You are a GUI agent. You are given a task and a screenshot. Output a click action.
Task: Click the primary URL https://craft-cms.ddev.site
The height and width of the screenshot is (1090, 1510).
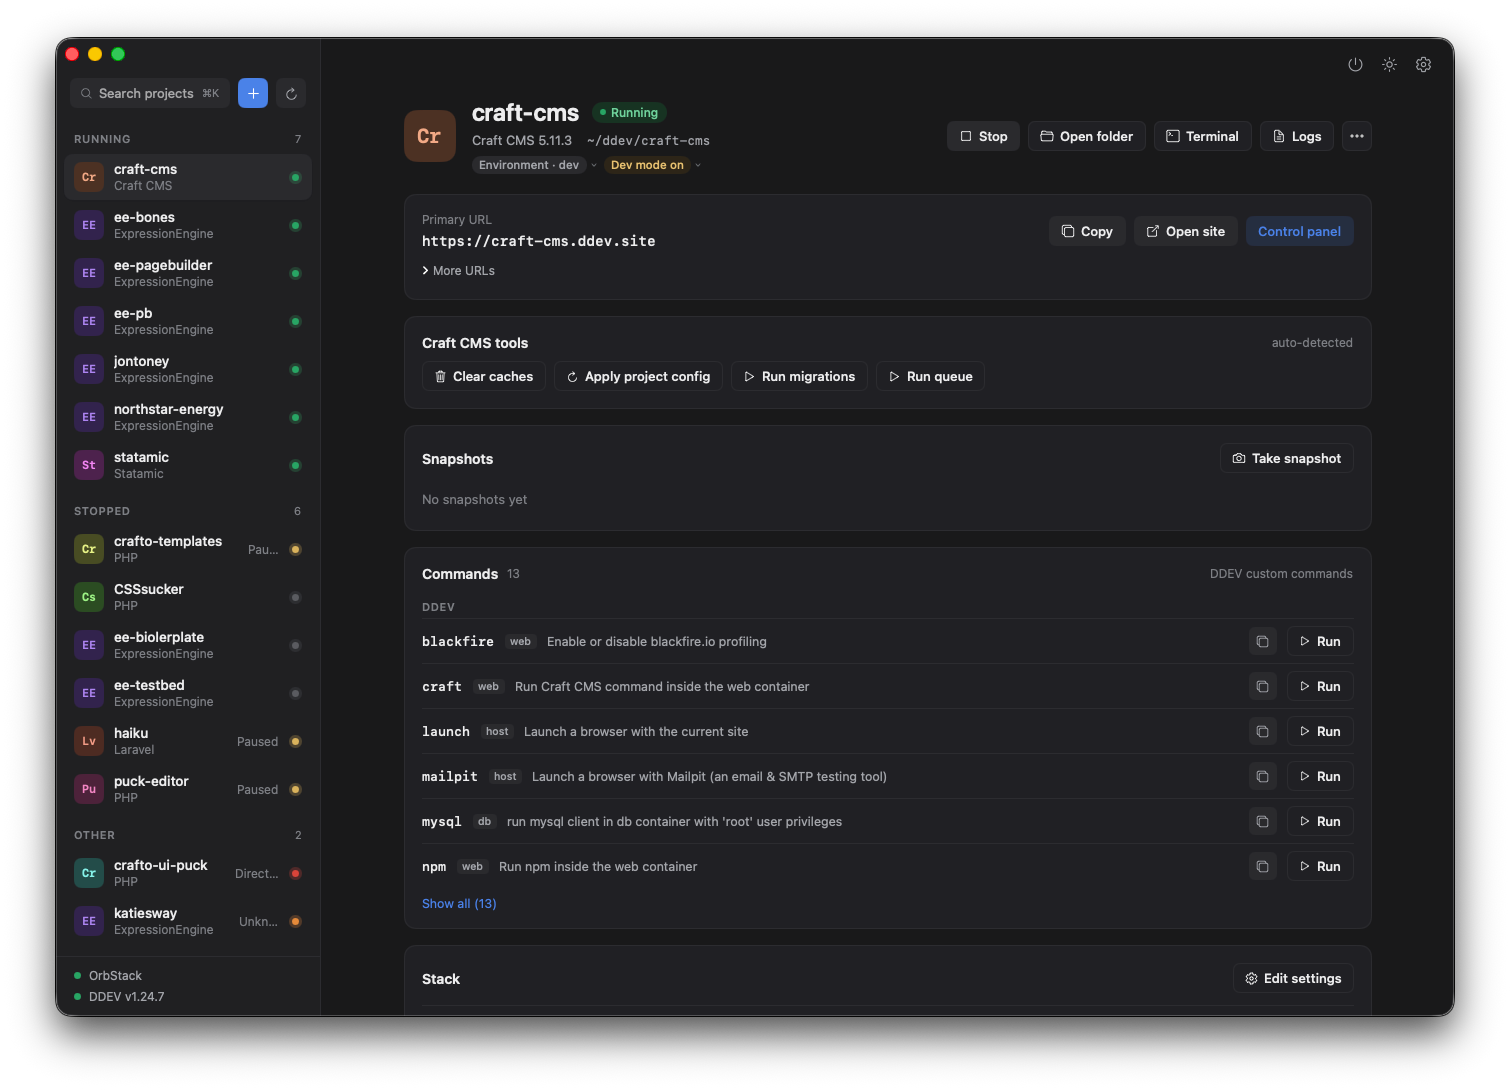[538, 241]
